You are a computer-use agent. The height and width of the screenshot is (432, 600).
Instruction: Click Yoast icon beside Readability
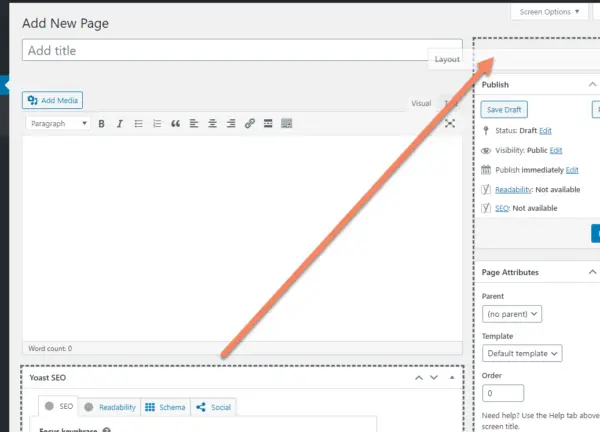486,189
